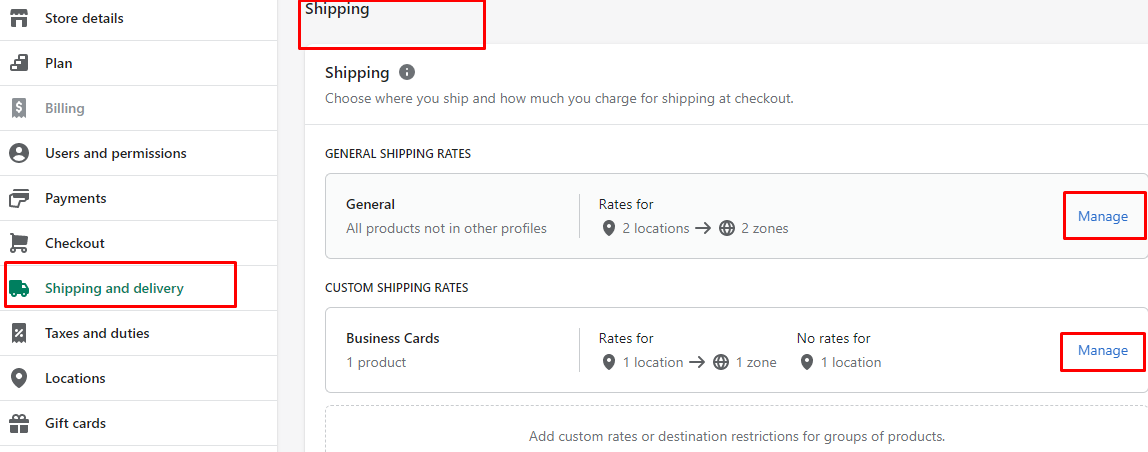Open the Payments settings section
The image size is (1148, 452).
[75, 199]
